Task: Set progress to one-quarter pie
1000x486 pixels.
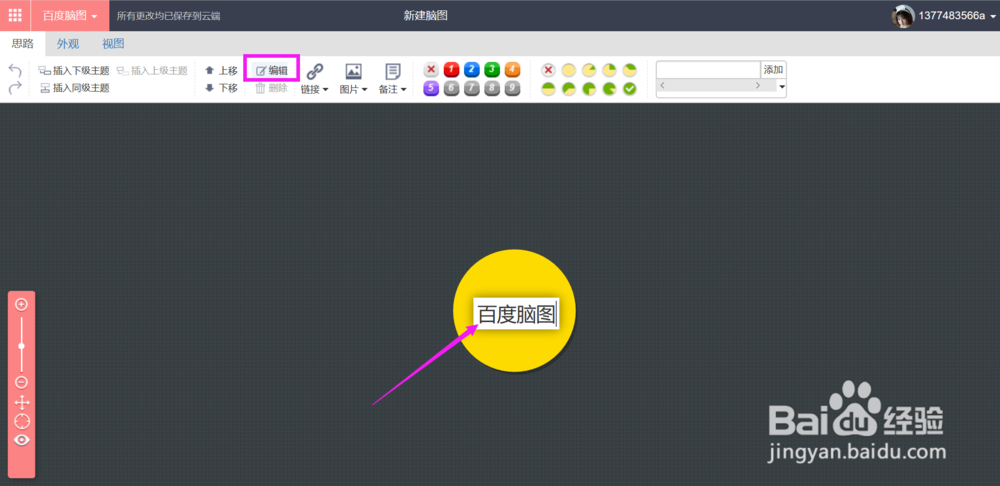Action: click(609, 70)
